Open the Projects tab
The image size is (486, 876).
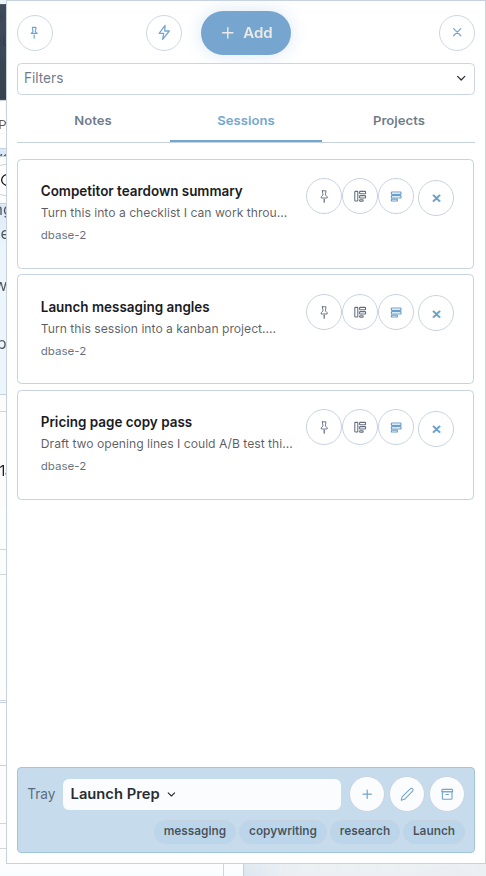click(x=399, y=121)
